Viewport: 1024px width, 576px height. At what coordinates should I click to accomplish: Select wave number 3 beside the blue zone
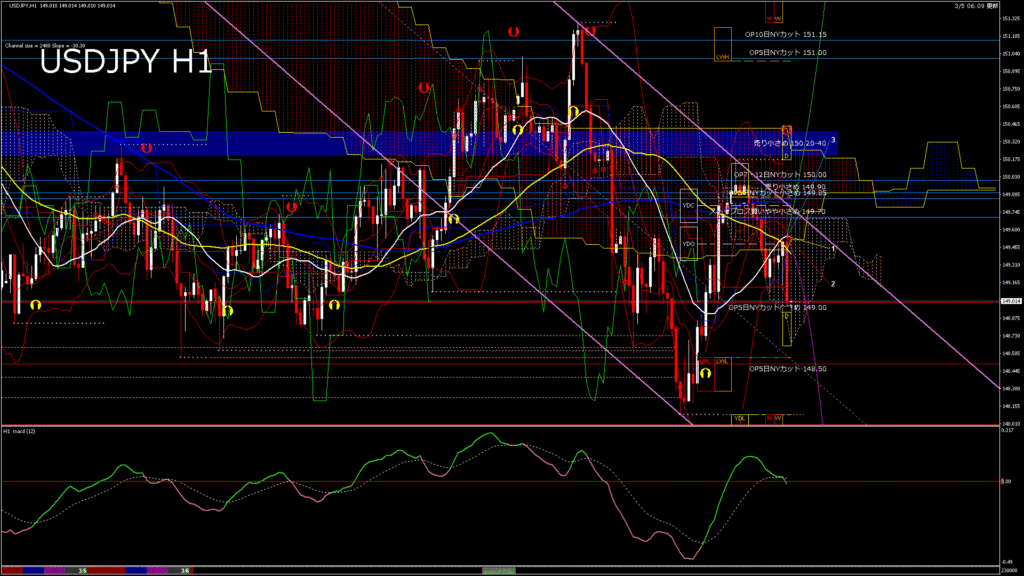click(x=833, y=140)
